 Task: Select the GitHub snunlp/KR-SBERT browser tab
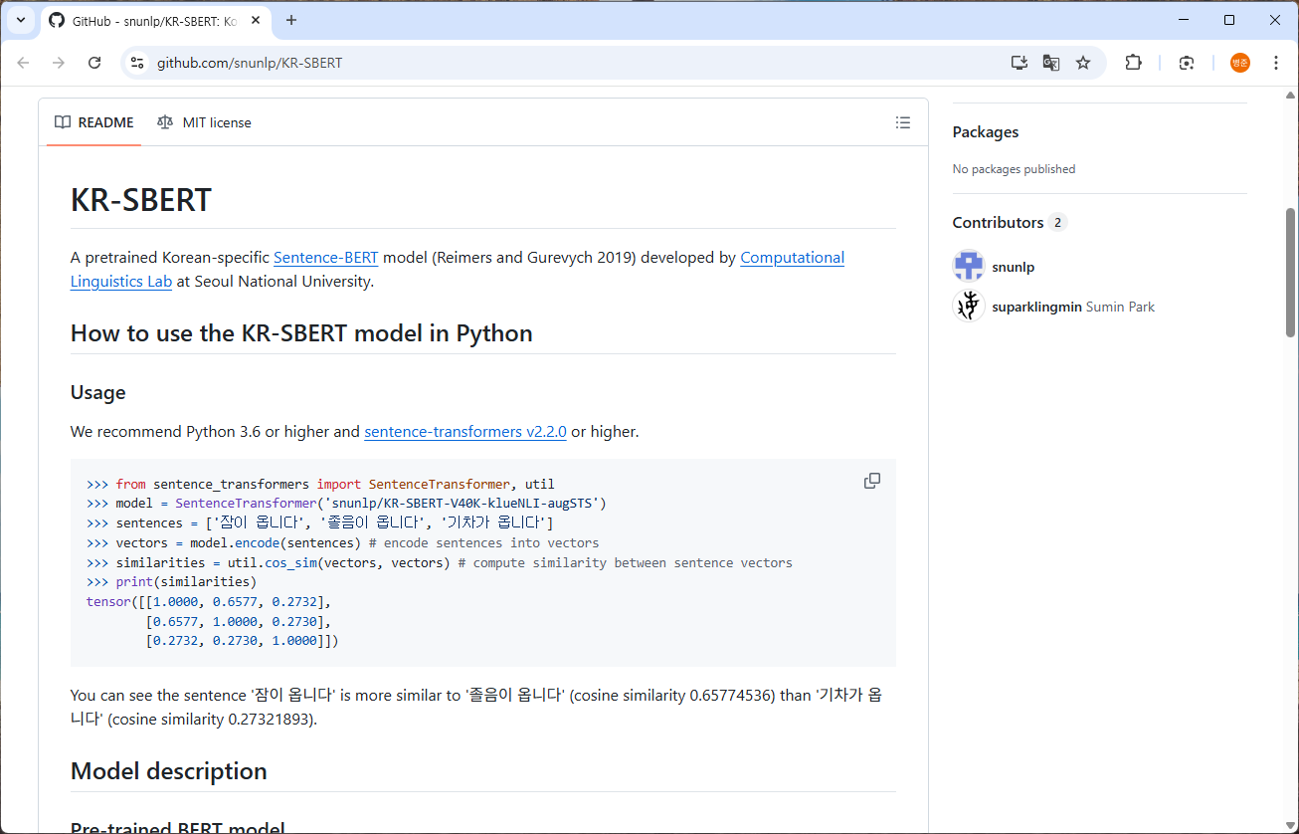point(154,20)
